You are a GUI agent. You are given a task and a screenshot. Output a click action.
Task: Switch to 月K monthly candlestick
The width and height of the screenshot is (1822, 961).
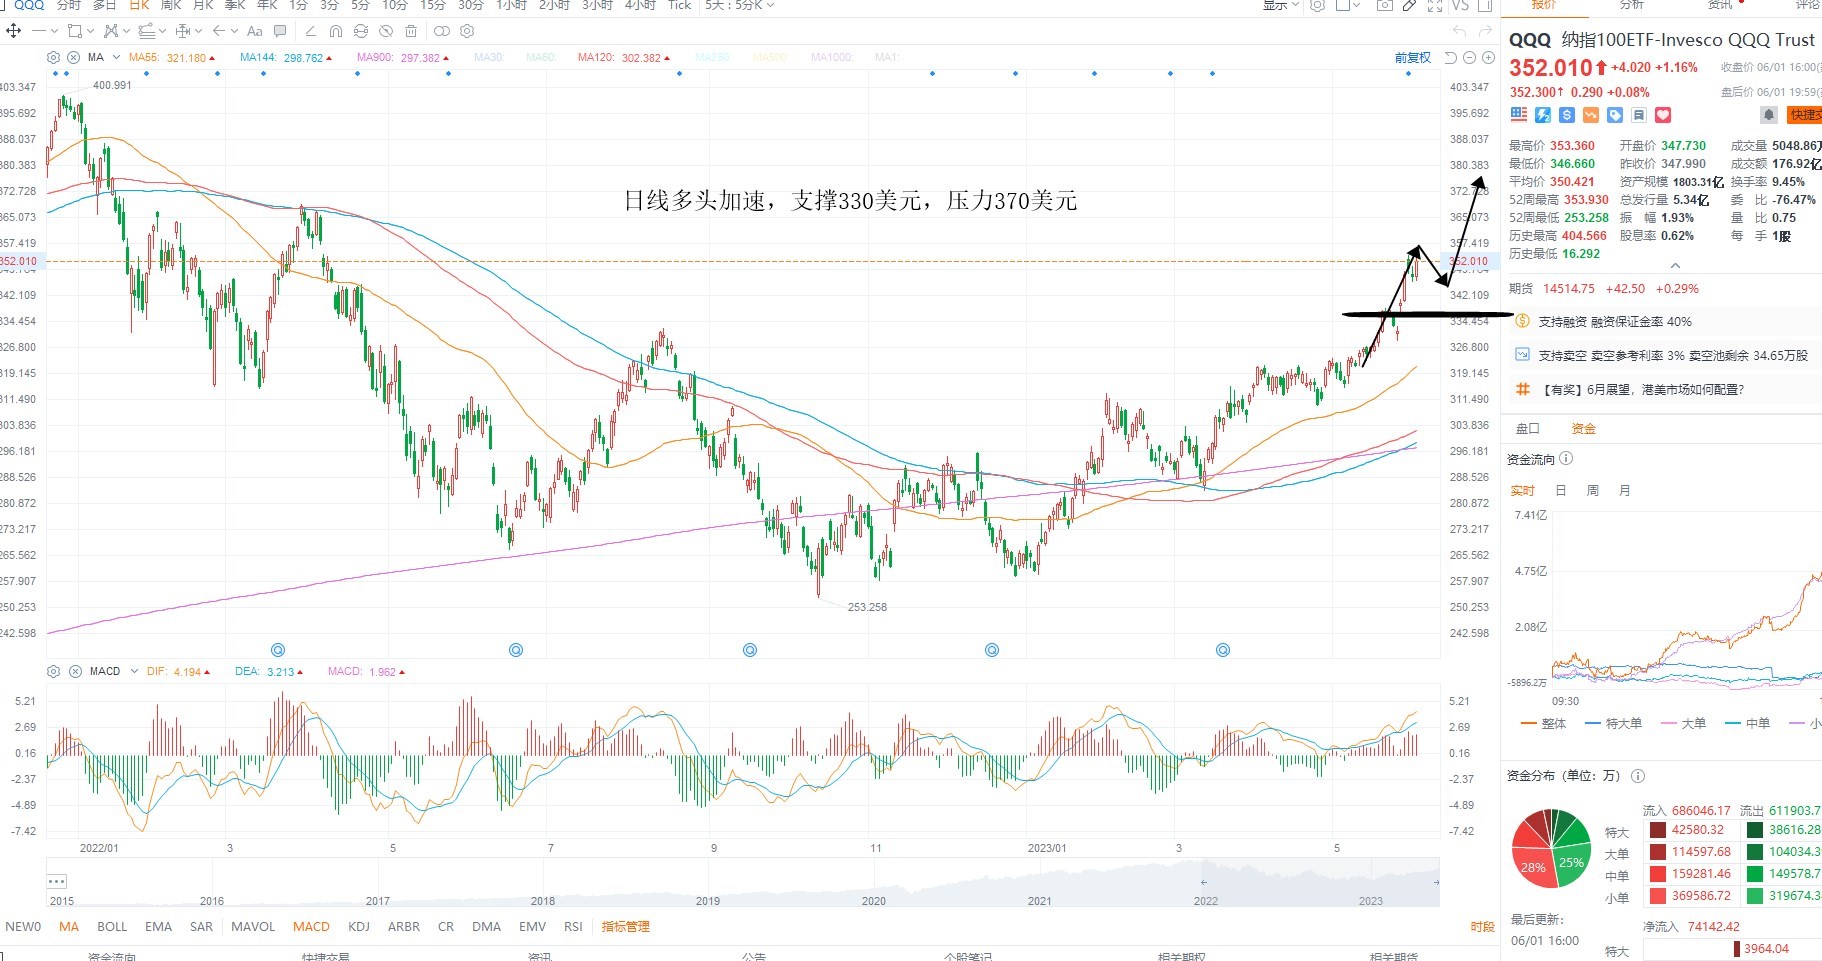203,5
